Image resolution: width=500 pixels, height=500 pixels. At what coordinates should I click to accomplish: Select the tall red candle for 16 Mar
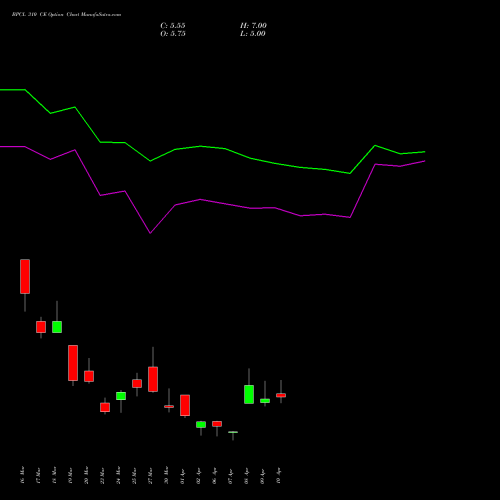click(x=25, y=276)
